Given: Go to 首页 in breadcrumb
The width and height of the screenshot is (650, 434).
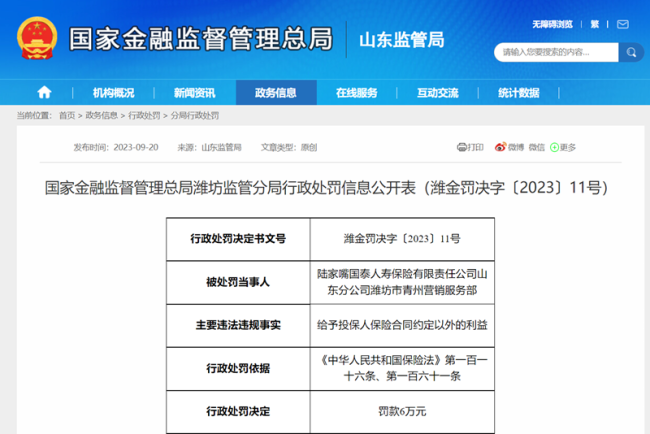Looking at the screenshot, I should pyautogui.click(x=67, y=116).
